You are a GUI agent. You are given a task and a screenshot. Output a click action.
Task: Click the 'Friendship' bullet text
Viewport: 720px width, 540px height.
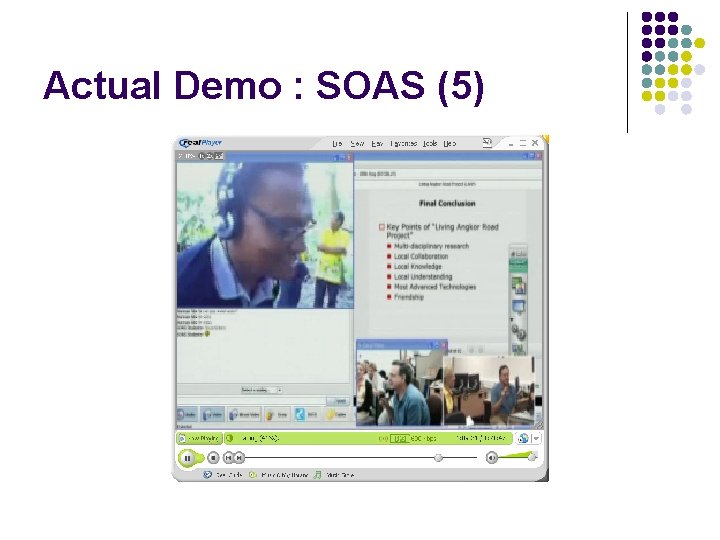(x=409, y=297)
